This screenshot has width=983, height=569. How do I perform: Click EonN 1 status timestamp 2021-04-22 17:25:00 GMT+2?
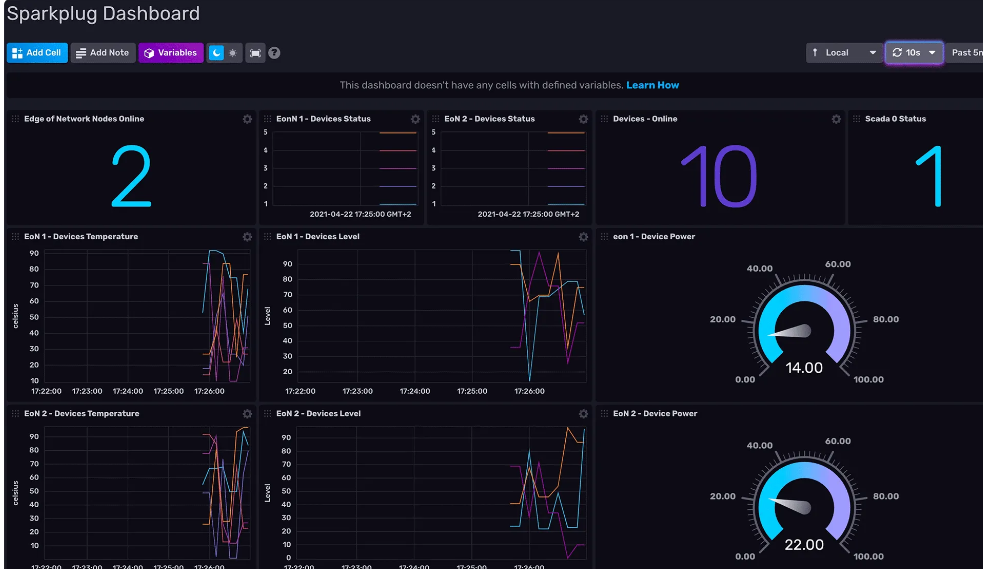click(x=360, y=214)
